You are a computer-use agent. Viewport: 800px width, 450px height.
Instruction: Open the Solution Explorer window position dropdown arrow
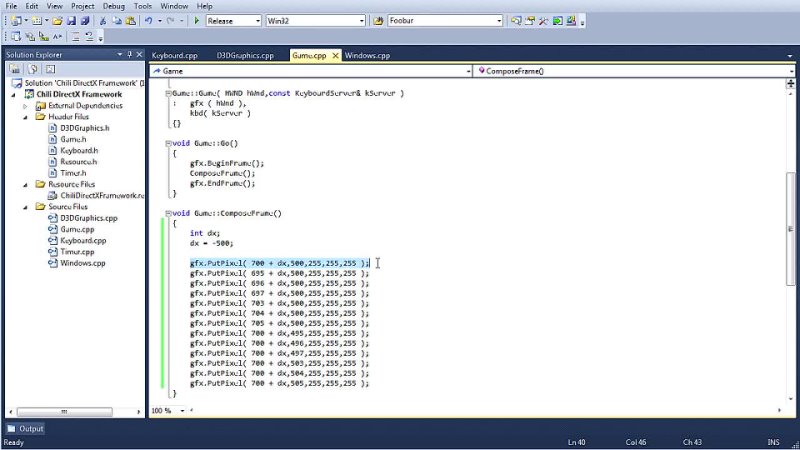coord(120,55)
